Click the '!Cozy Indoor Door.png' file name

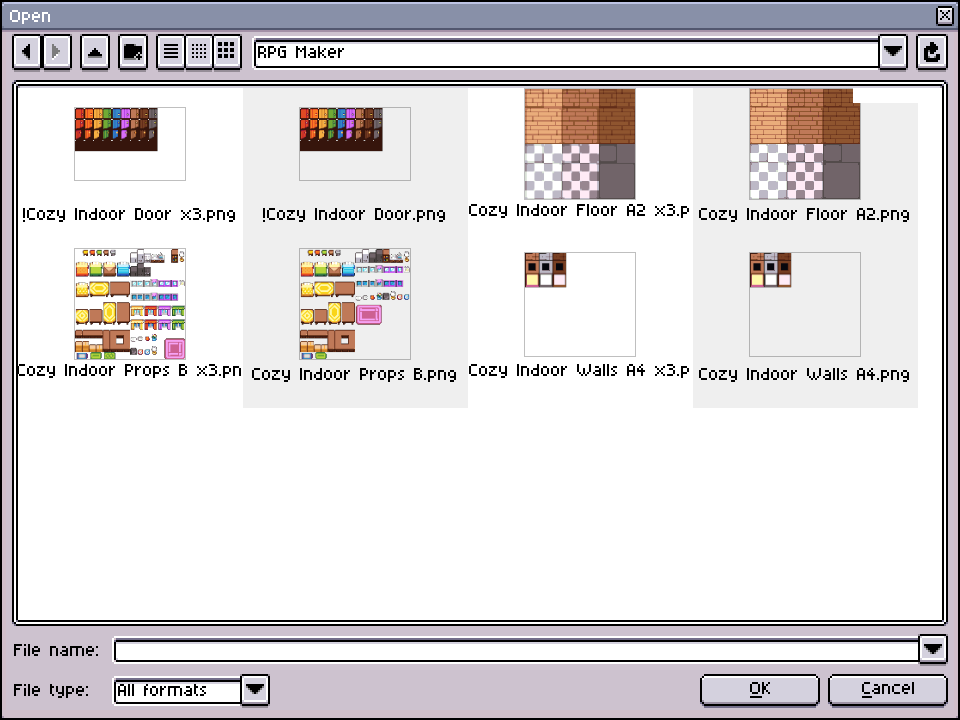[354, 214]
